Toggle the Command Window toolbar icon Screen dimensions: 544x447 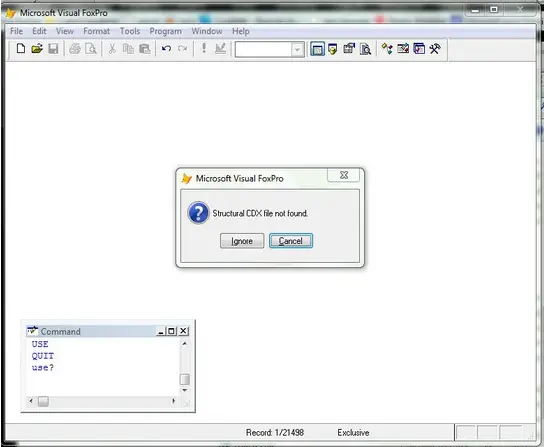coord(317,49)
